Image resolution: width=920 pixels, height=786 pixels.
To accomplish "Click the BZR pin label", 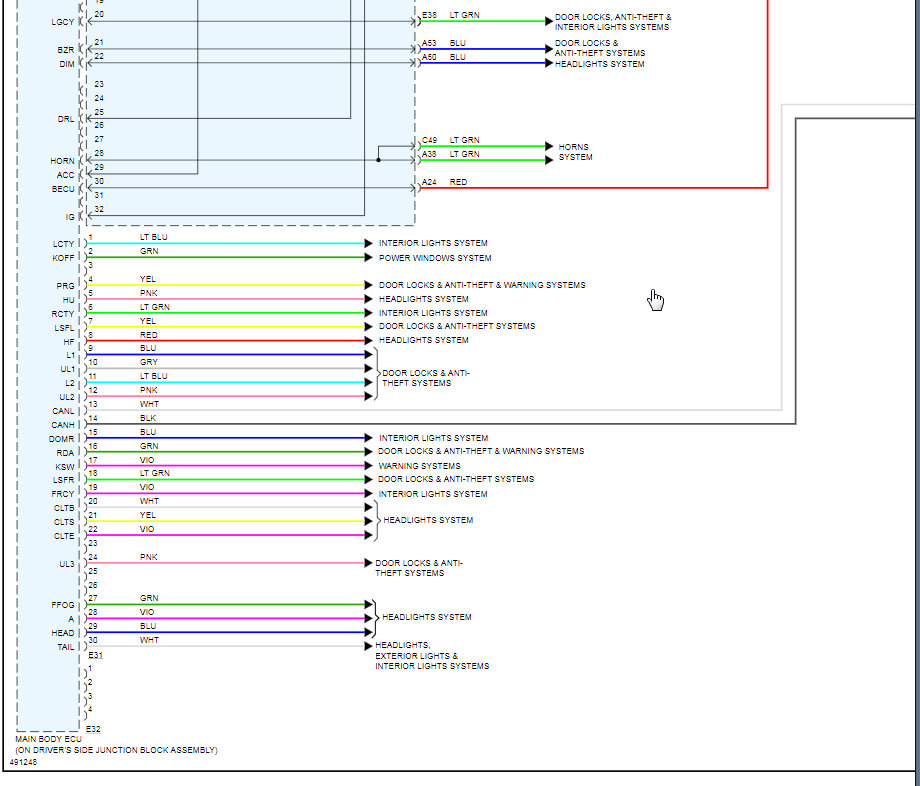I will tap(66, 50).
